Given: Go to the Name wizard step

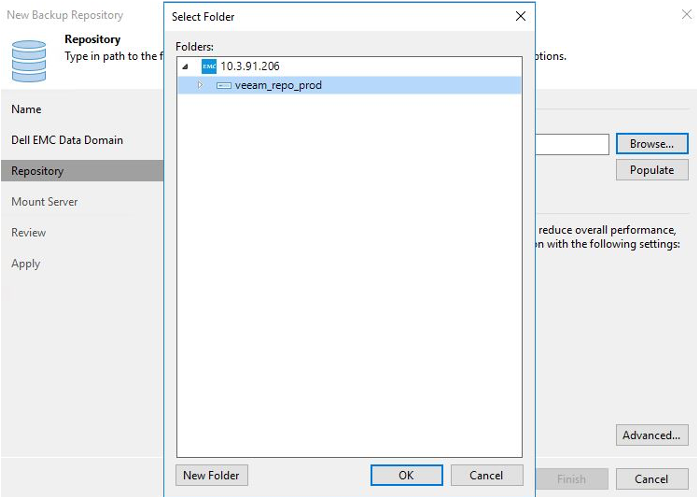Looking at the screenshot, I should point(26,109).
